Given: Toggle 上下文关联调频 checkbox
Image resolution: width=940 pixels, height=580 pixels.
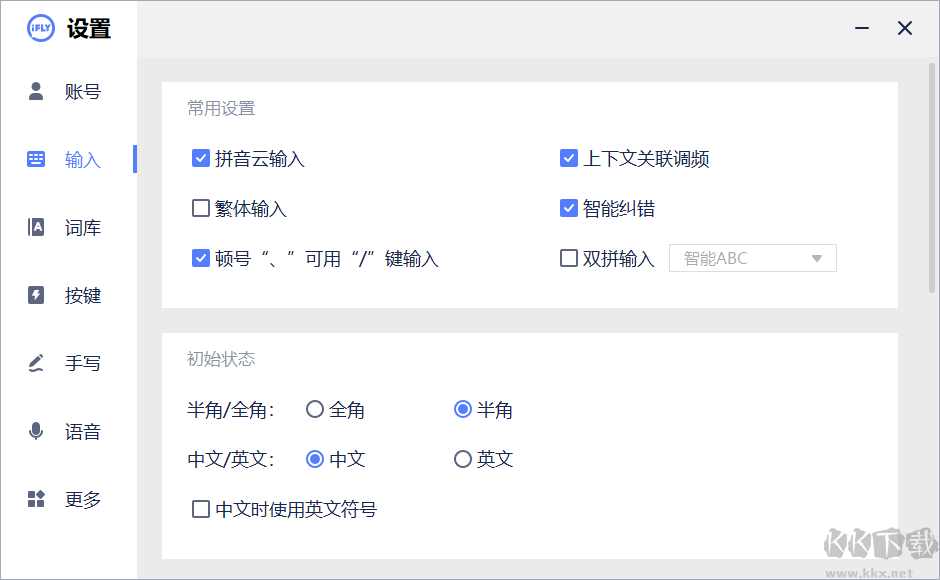Looking at the screenshot, I should (569, 158).
